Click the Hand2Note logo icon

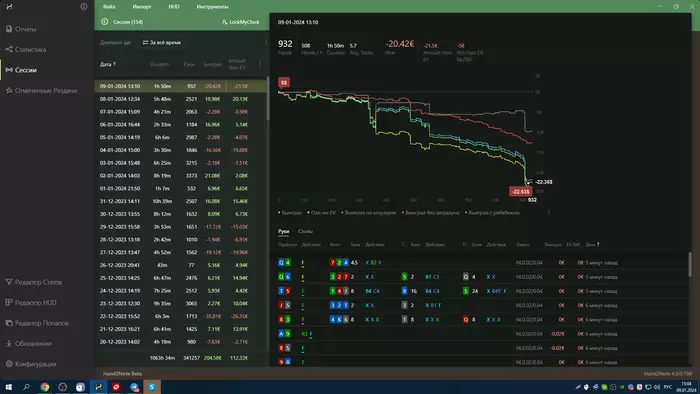coord(9,7)
